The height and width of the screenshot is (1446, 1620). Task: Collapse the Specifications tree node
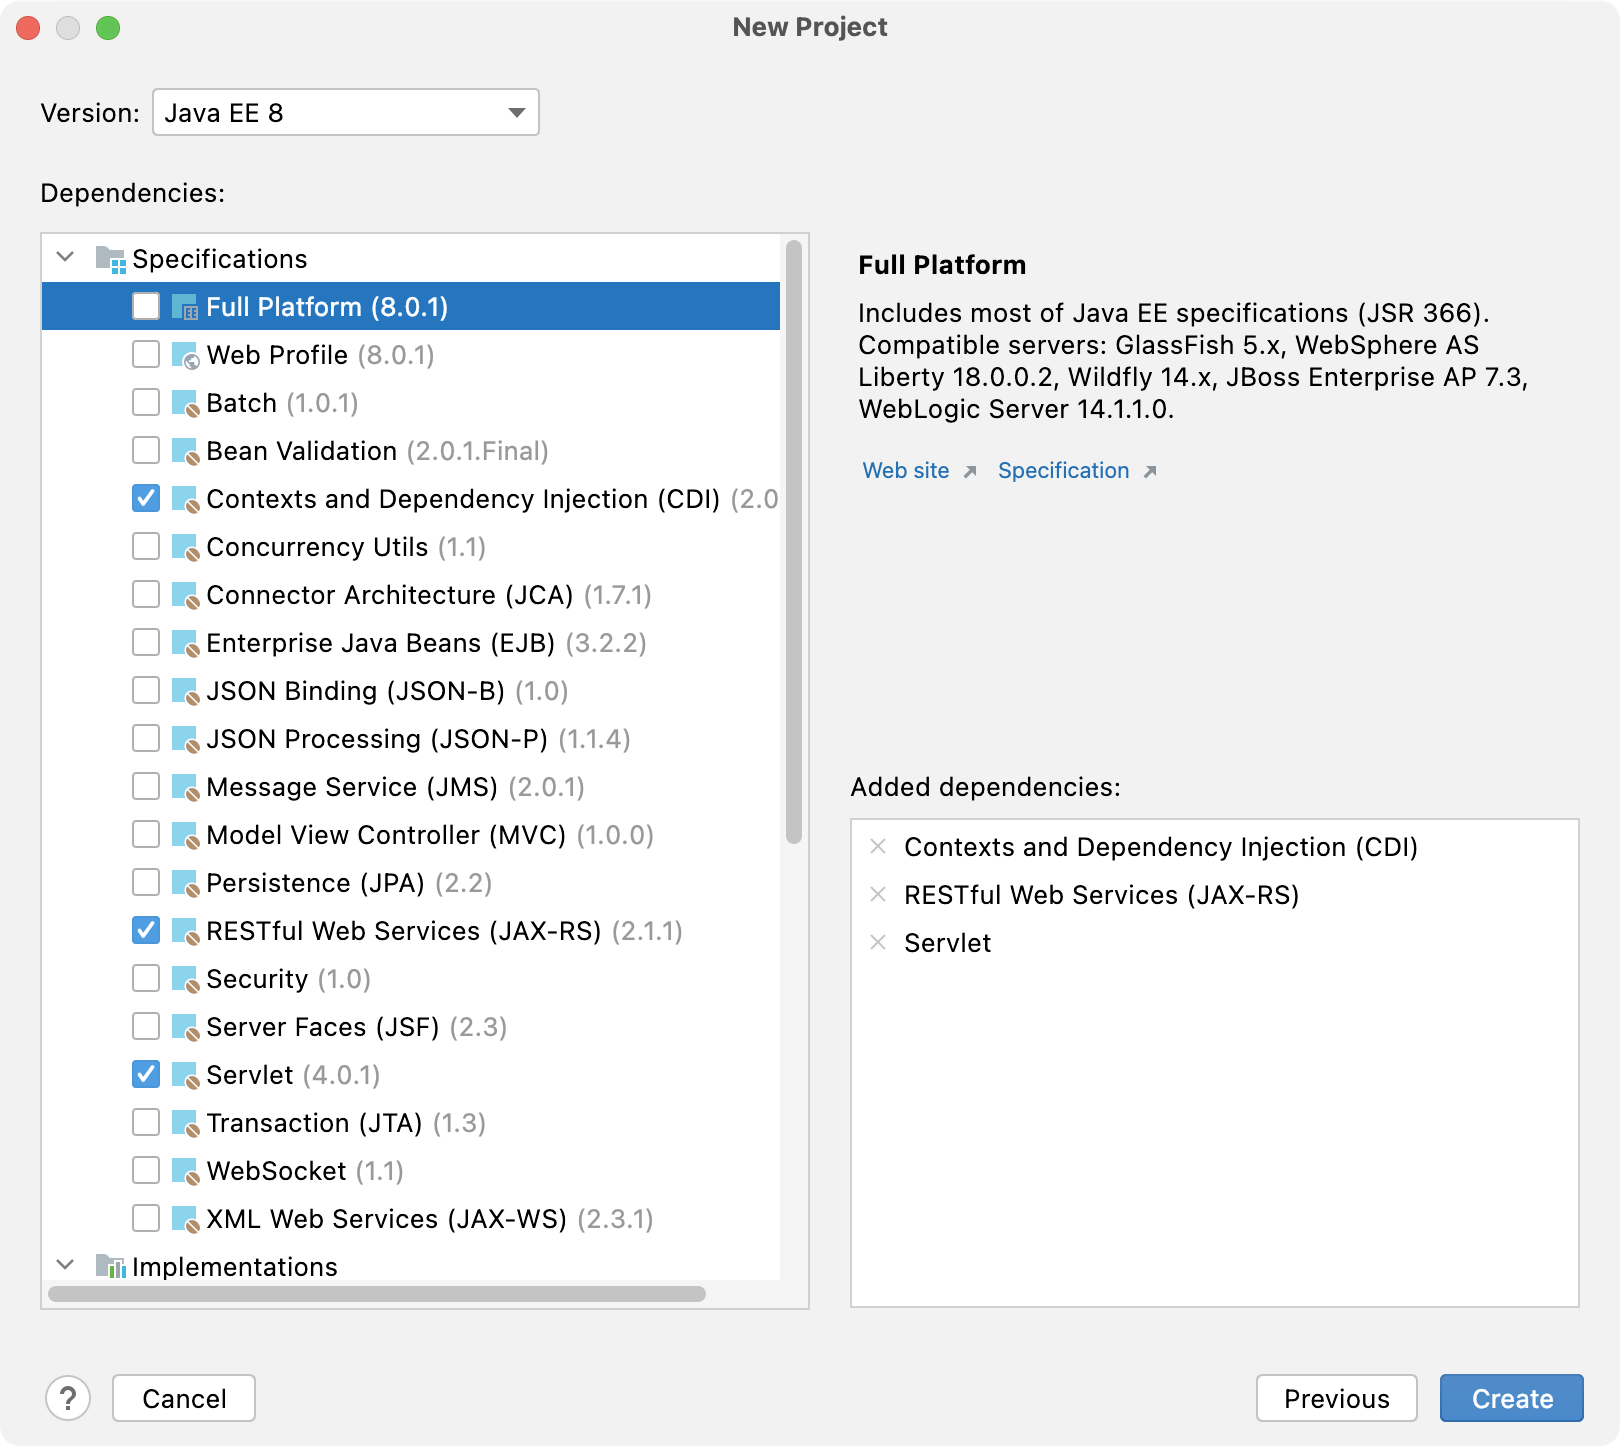[x=66, y=257]
